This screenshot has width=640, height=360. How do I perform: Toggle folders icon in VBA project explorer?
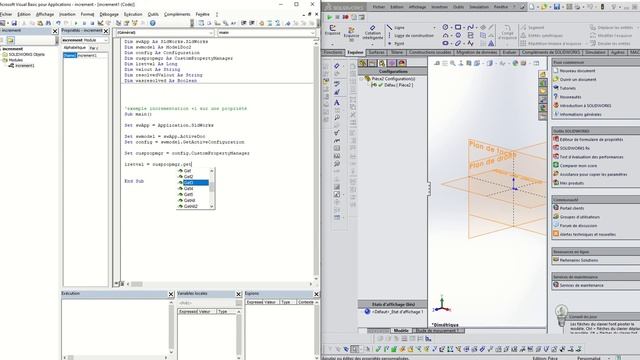[11, 40]
